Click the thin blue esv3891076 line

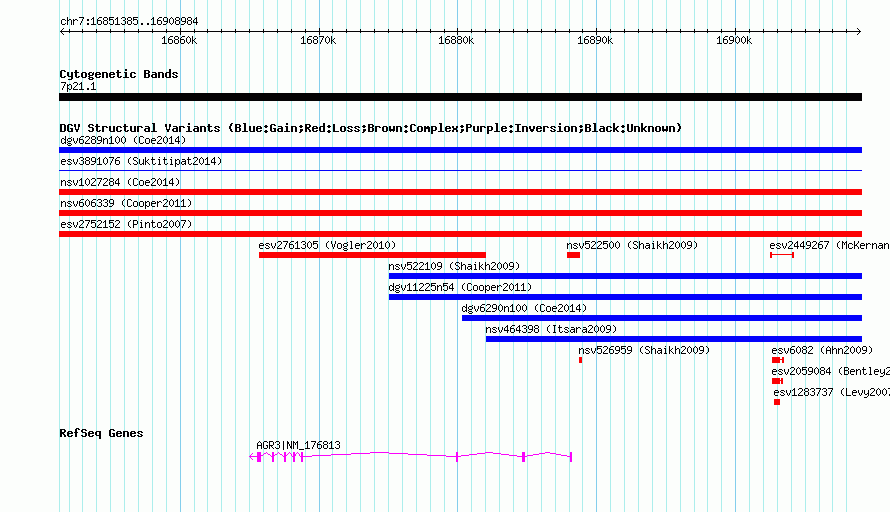coord(460,170)
